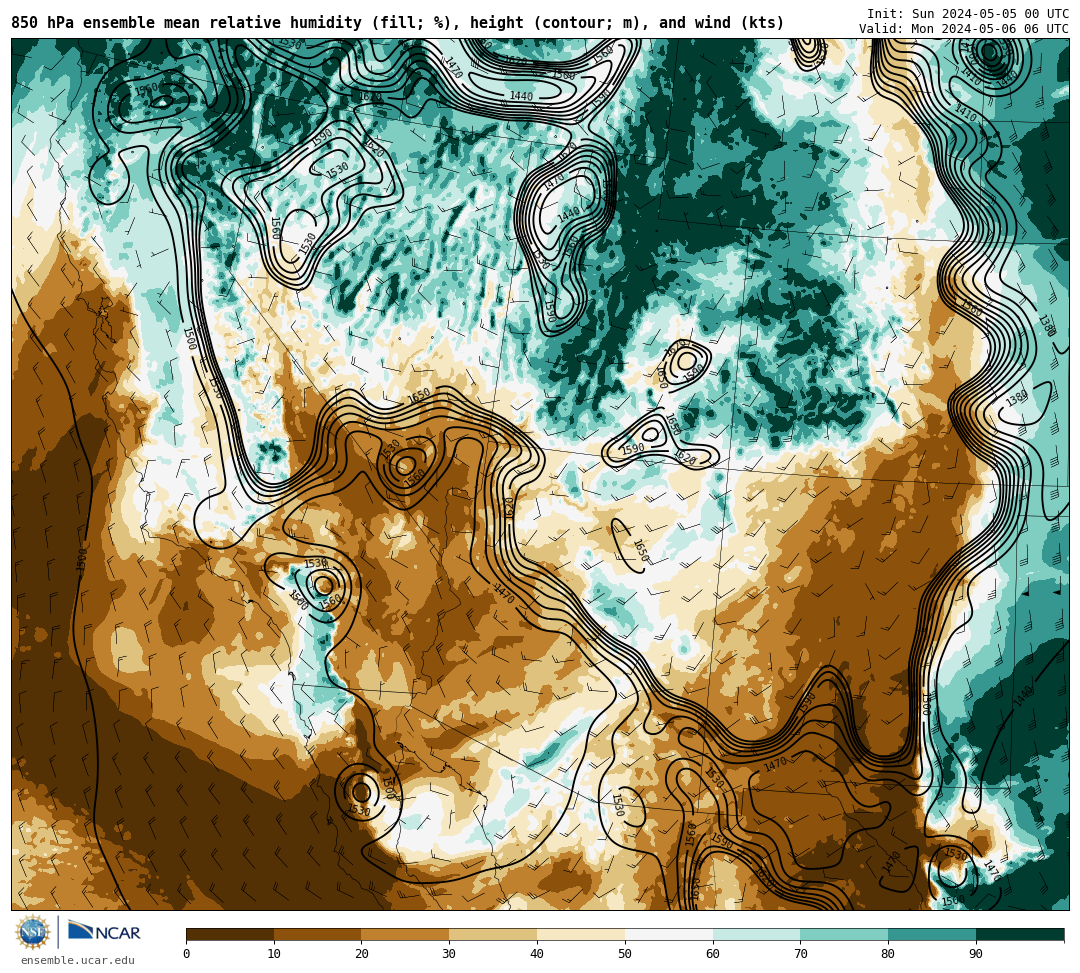1080x973 pixels.
Task: Pick the 70–80% teal colorbar segment
Action: (x=844, y=934)
